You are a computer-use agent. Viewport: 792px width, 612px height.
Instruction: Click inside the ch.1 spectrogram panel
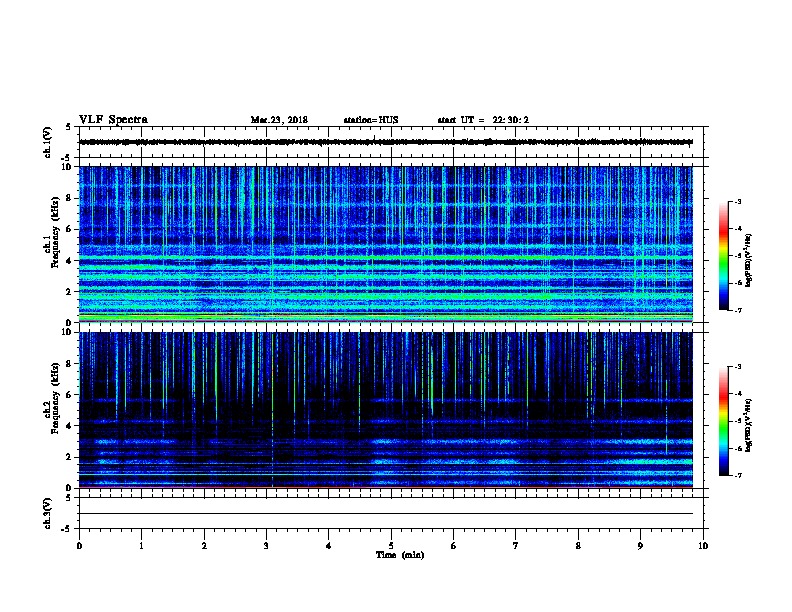386,244
